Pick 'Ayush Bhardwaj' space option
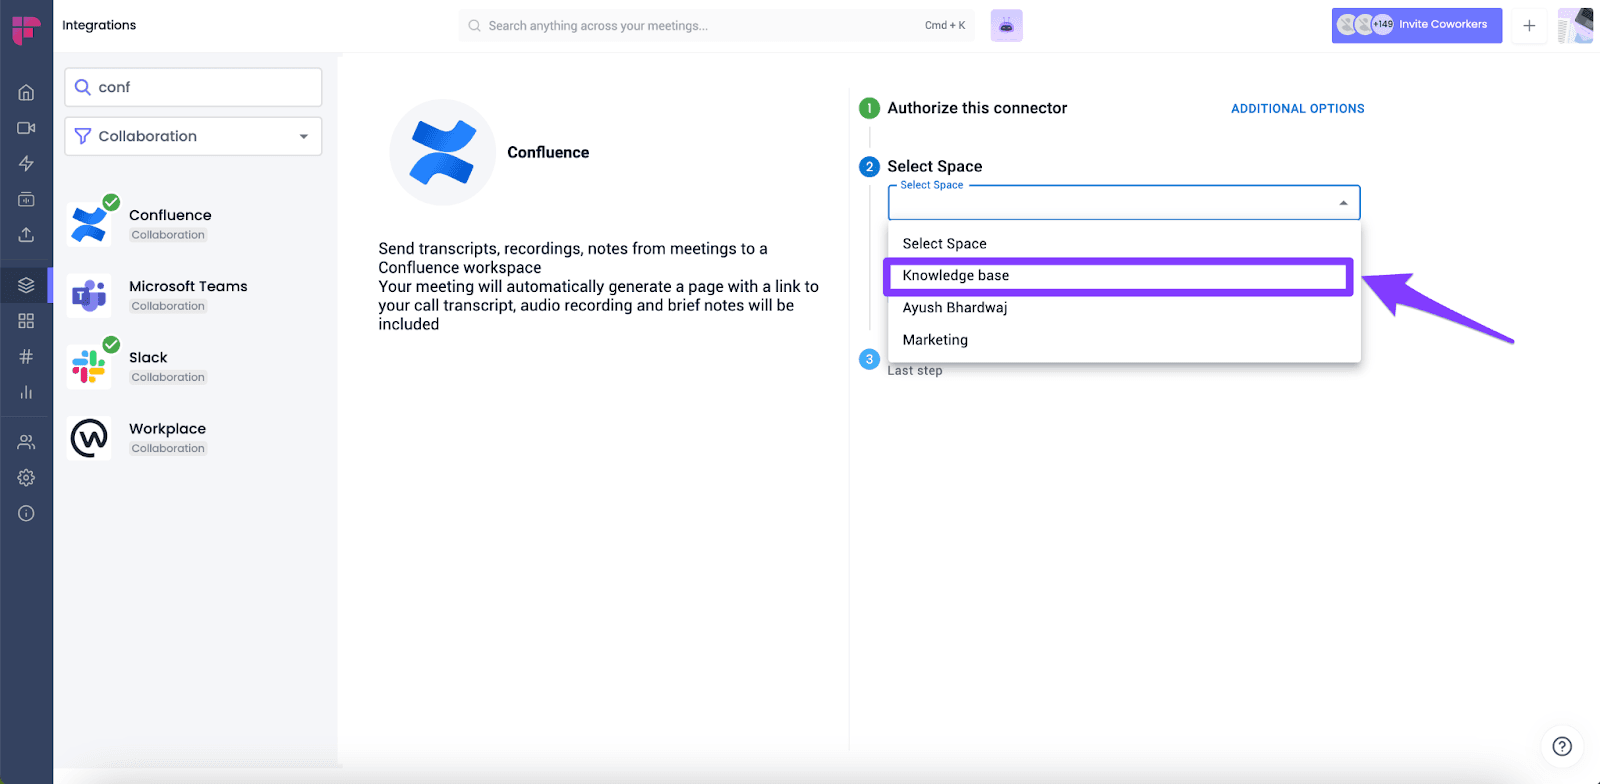1600x784 pixels. coord(1124,308)
